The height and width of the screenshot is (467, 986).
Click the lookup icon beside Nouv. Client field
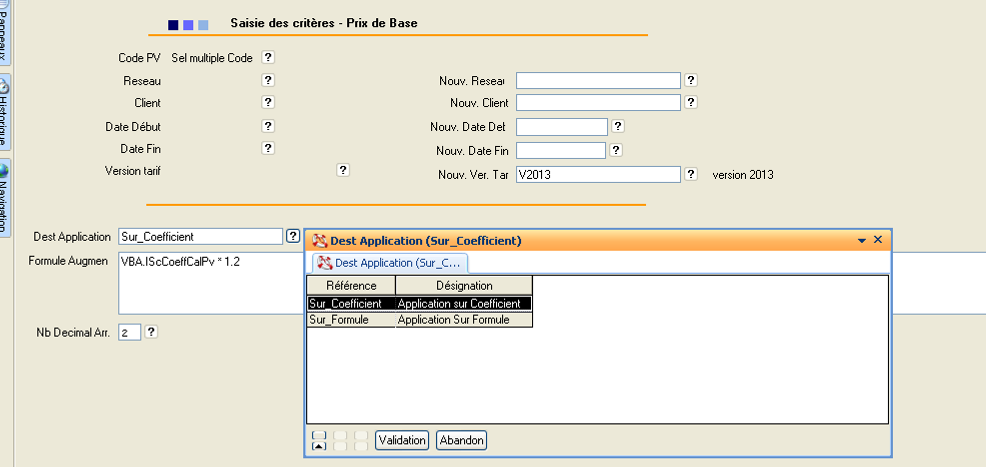[691, 102]
